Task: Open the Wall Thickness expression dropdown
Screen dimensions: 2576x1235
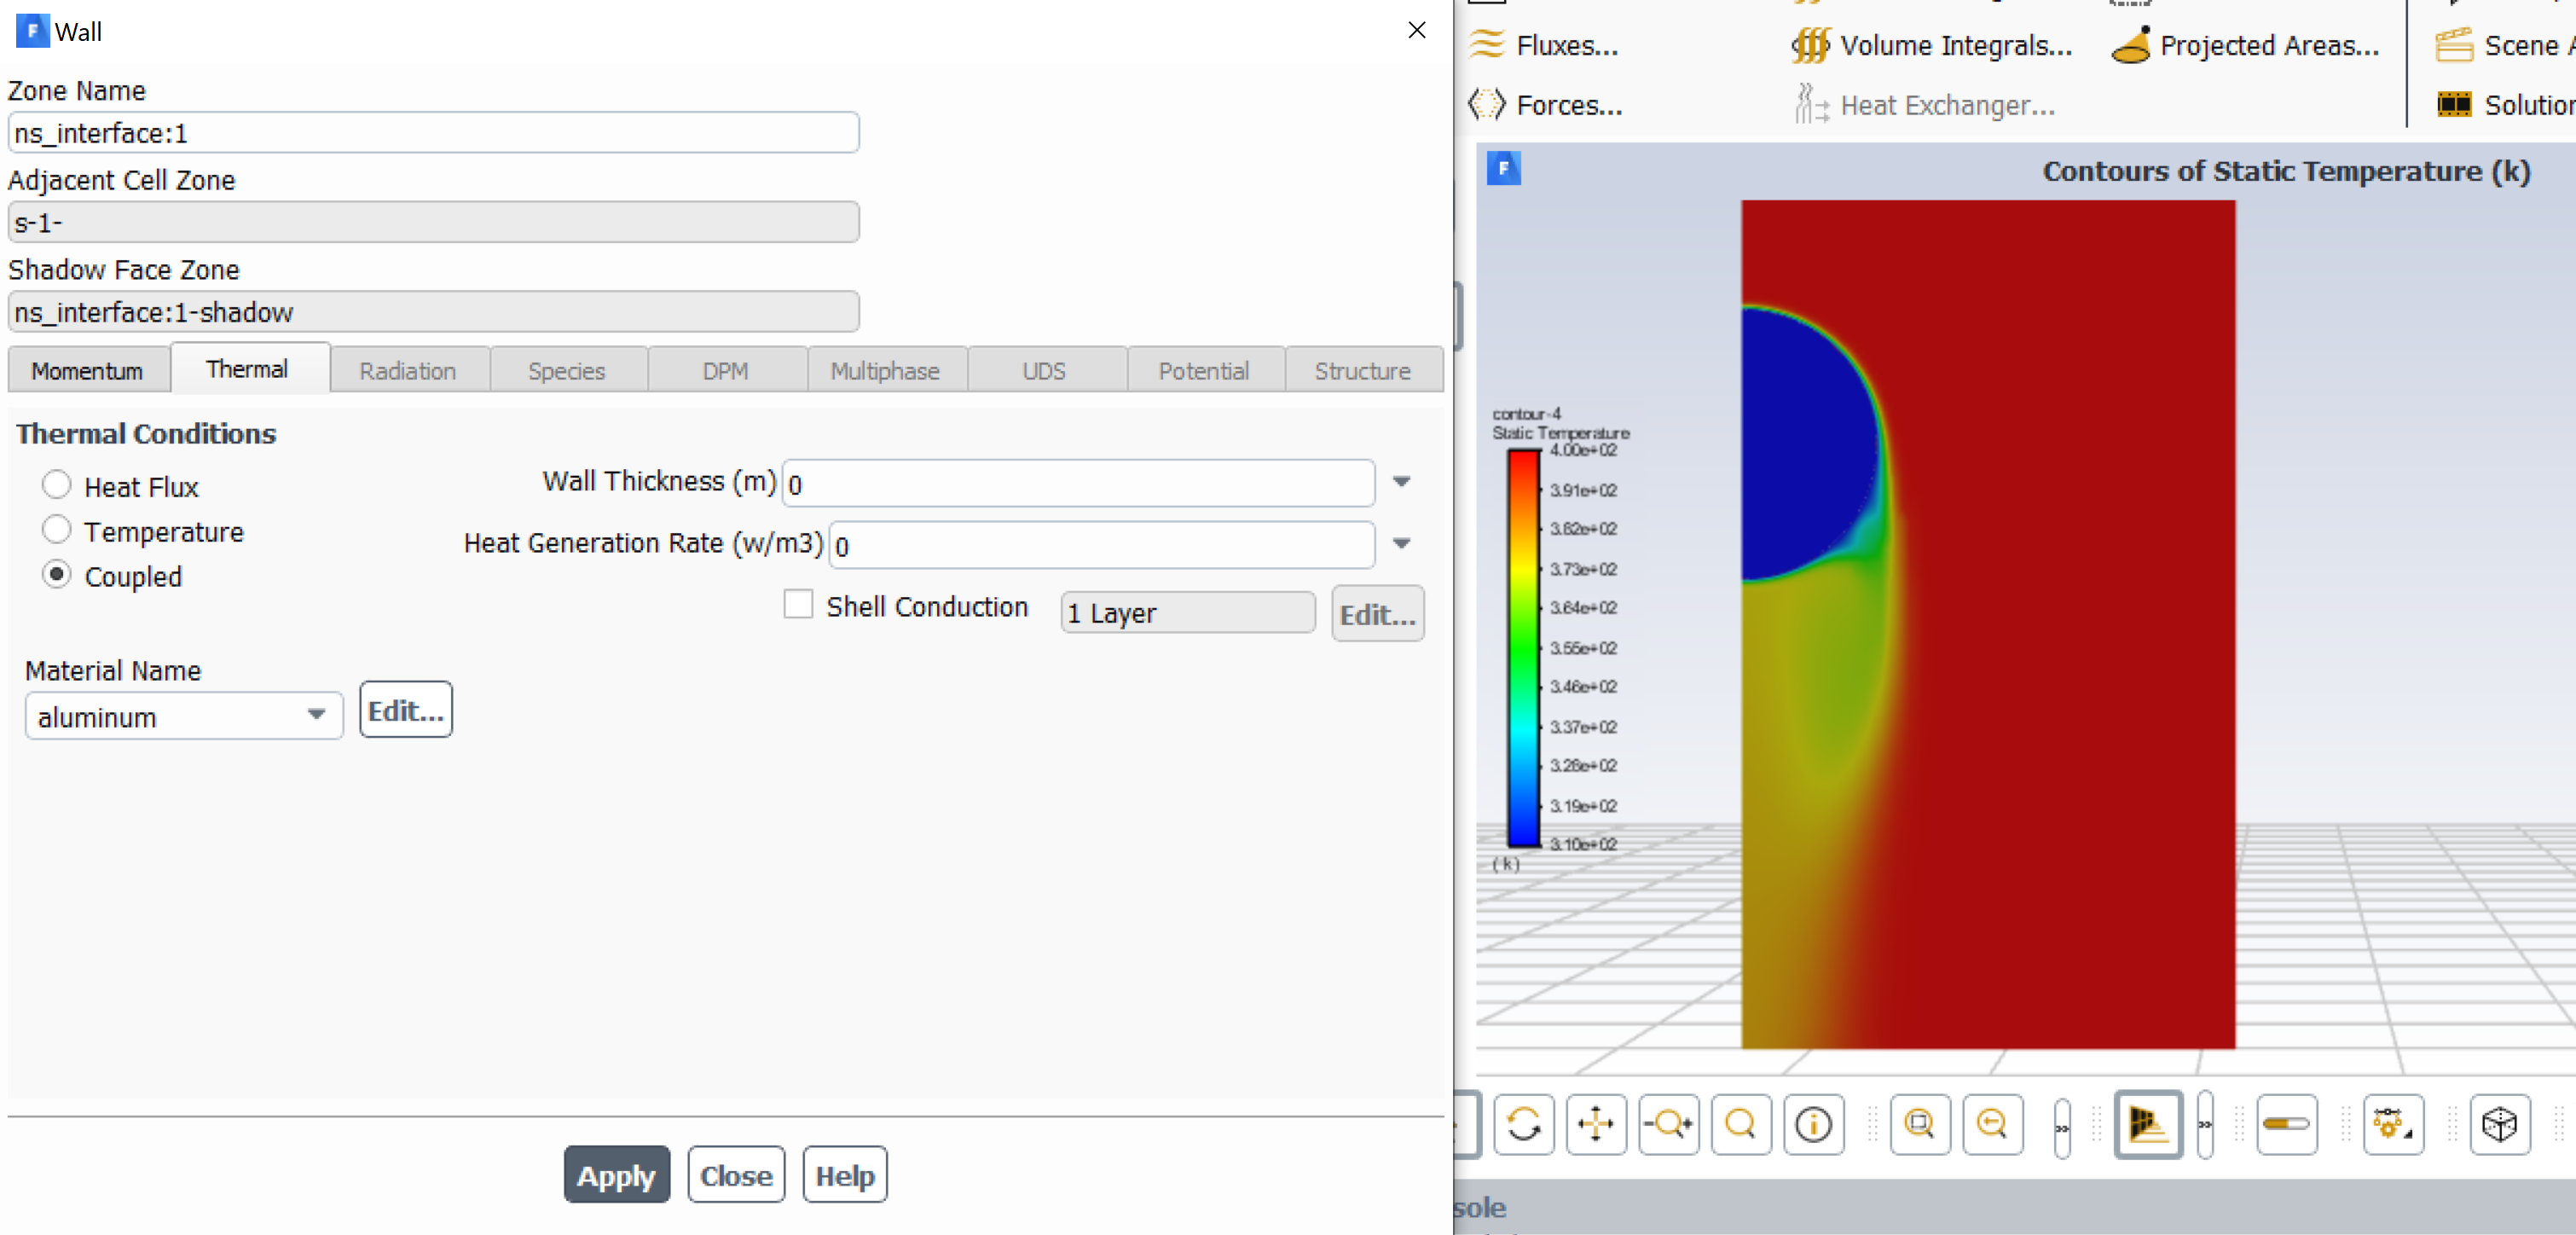Action: pyautogui.click(x=1401, y=481)
